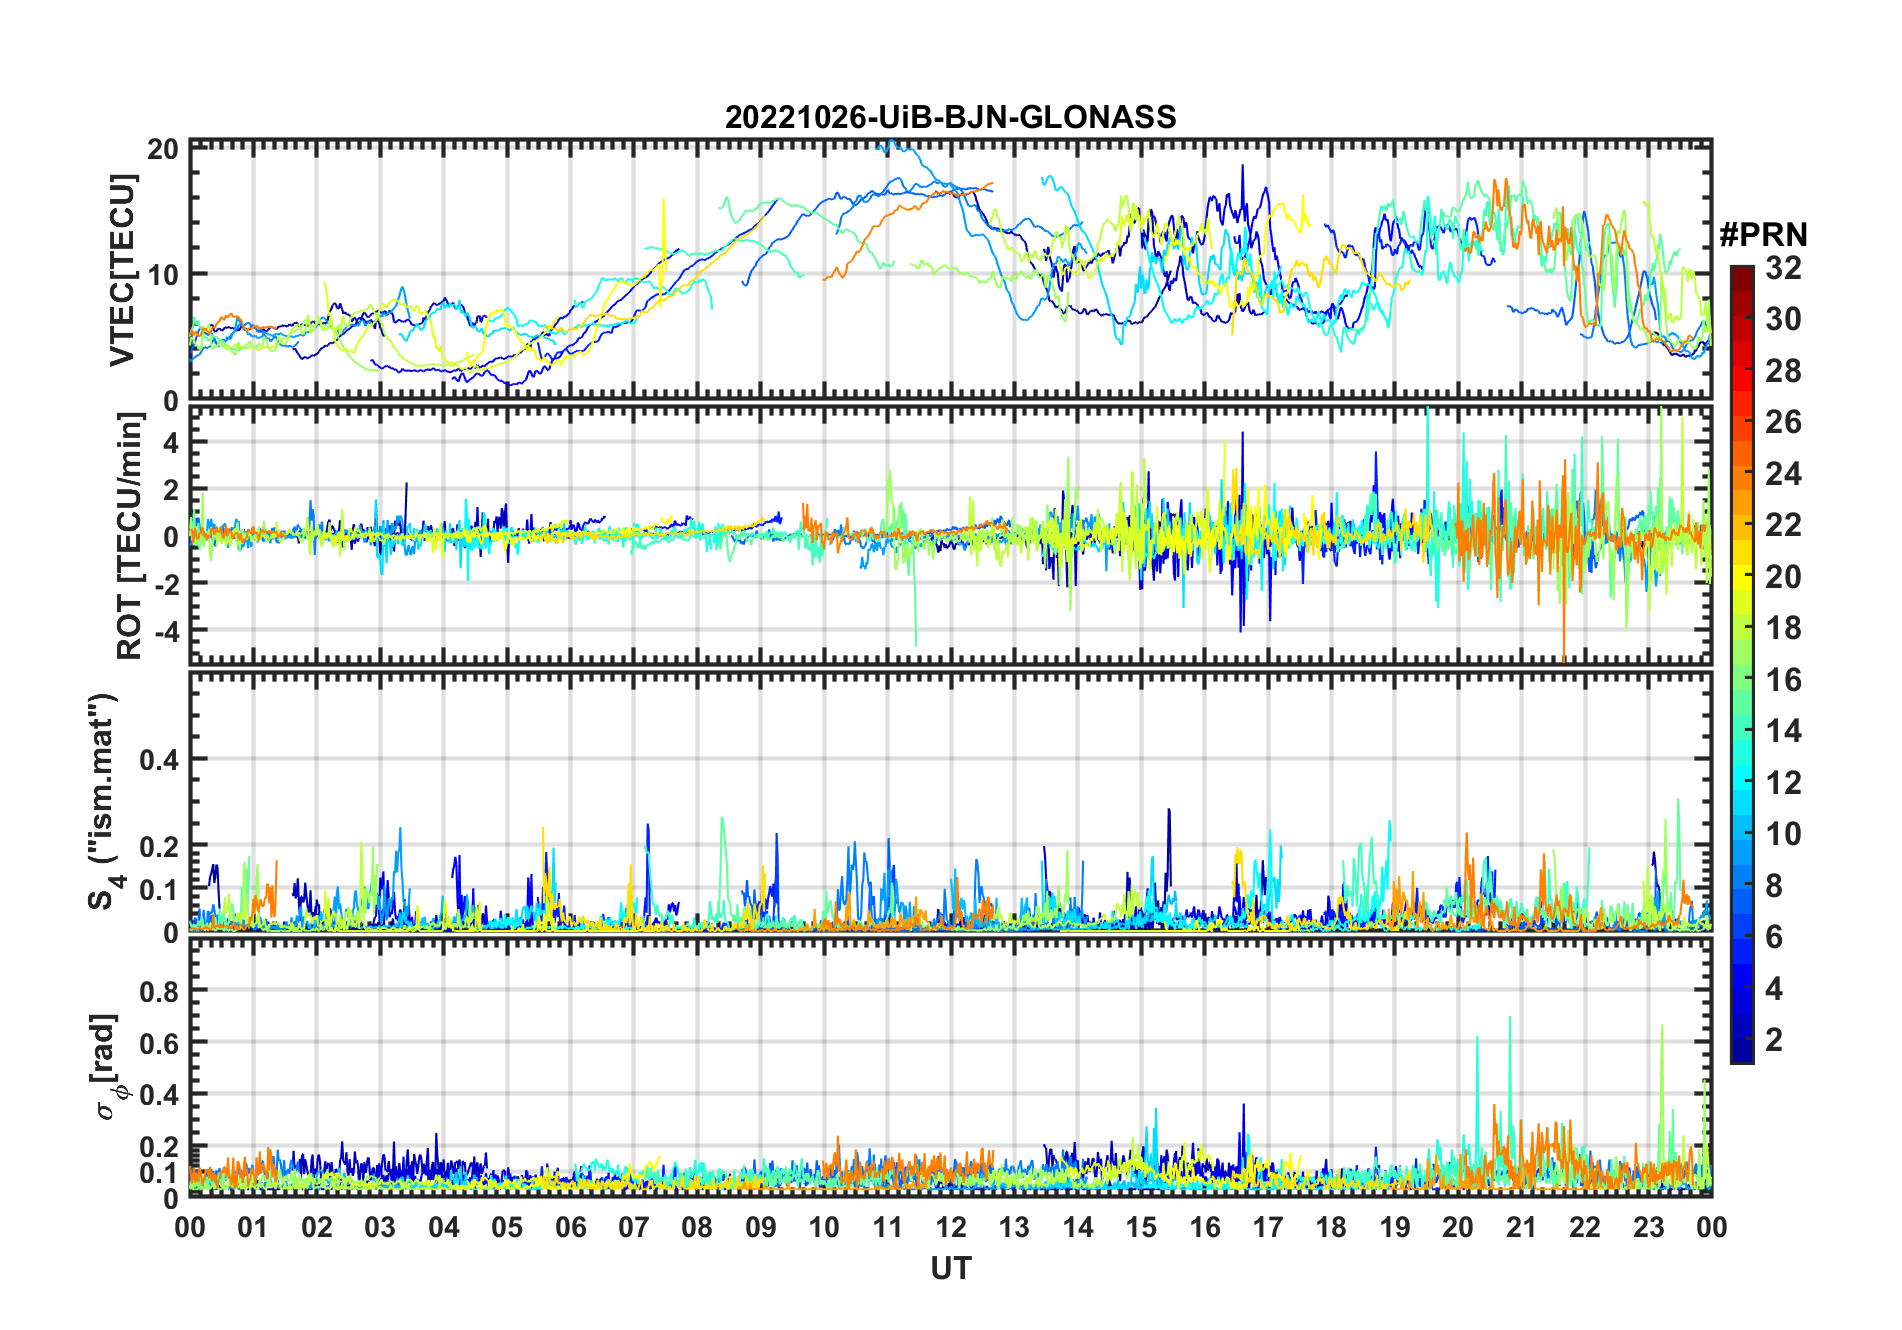Click the UT x-axis label
Image resolution: width=1902 pixels, height=1330 pixels.
[950, 1268]
